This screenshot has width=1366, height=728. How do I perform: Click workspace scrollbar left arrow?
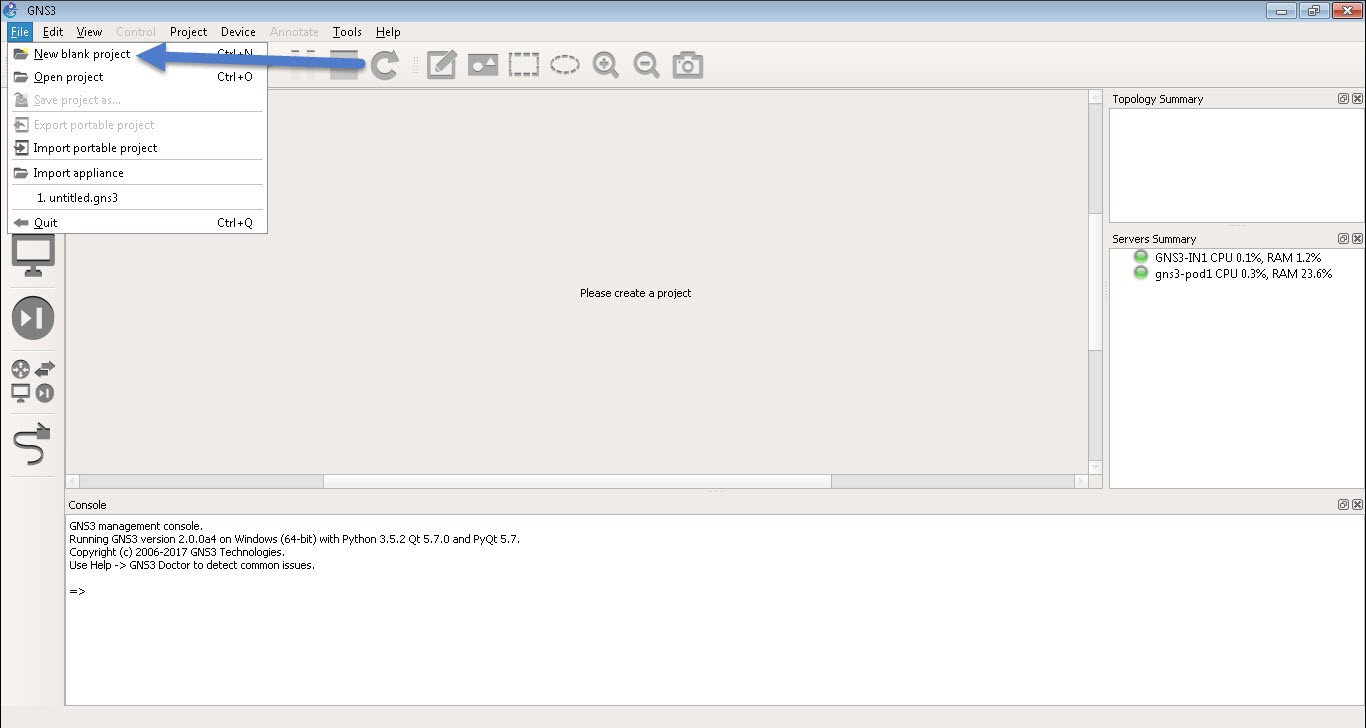tap(73, 481)
